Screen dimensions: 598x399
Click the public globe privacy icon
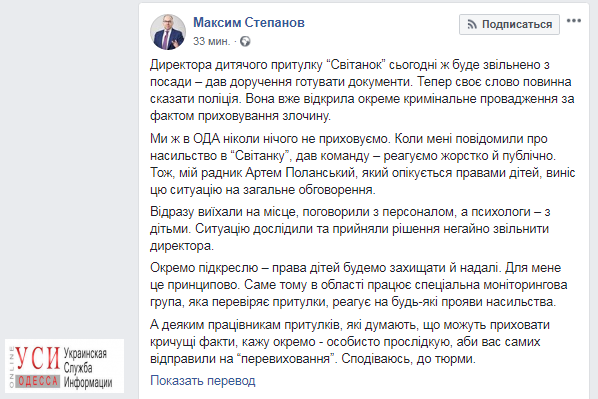pos(245,41)
